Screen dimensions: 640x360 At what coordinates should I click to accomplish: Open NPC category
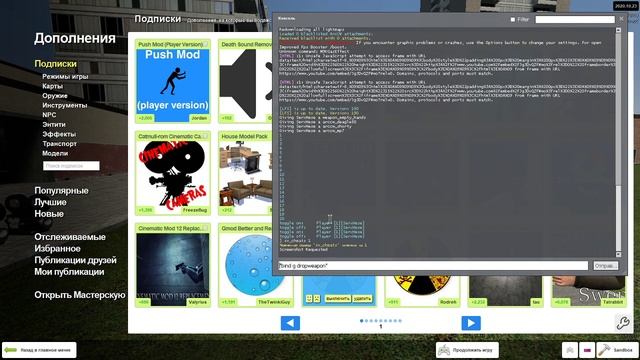(x=49, y=115)
